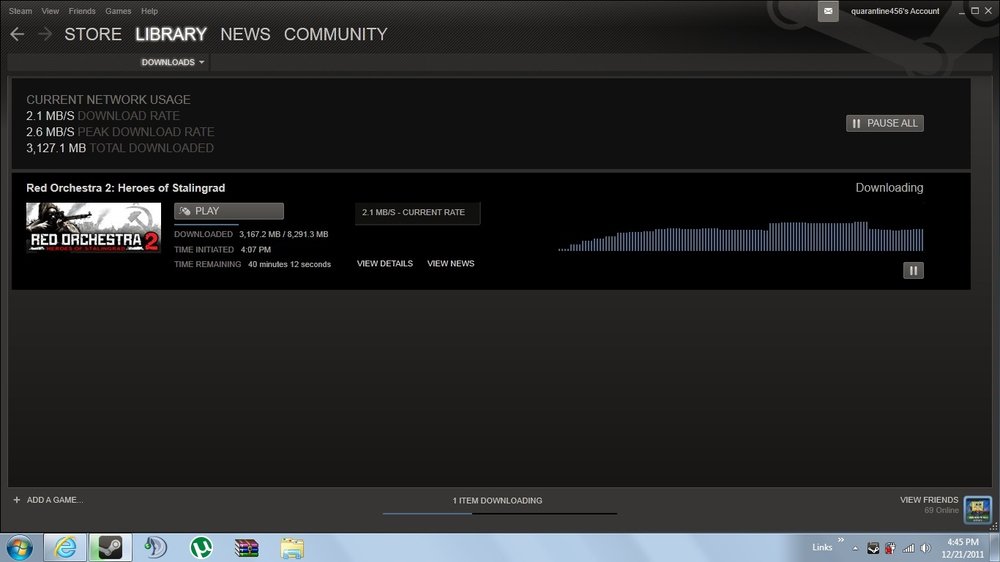Click 'Downloading' status text
This screenshot has height=562, width=1000.
pos(889,188)
